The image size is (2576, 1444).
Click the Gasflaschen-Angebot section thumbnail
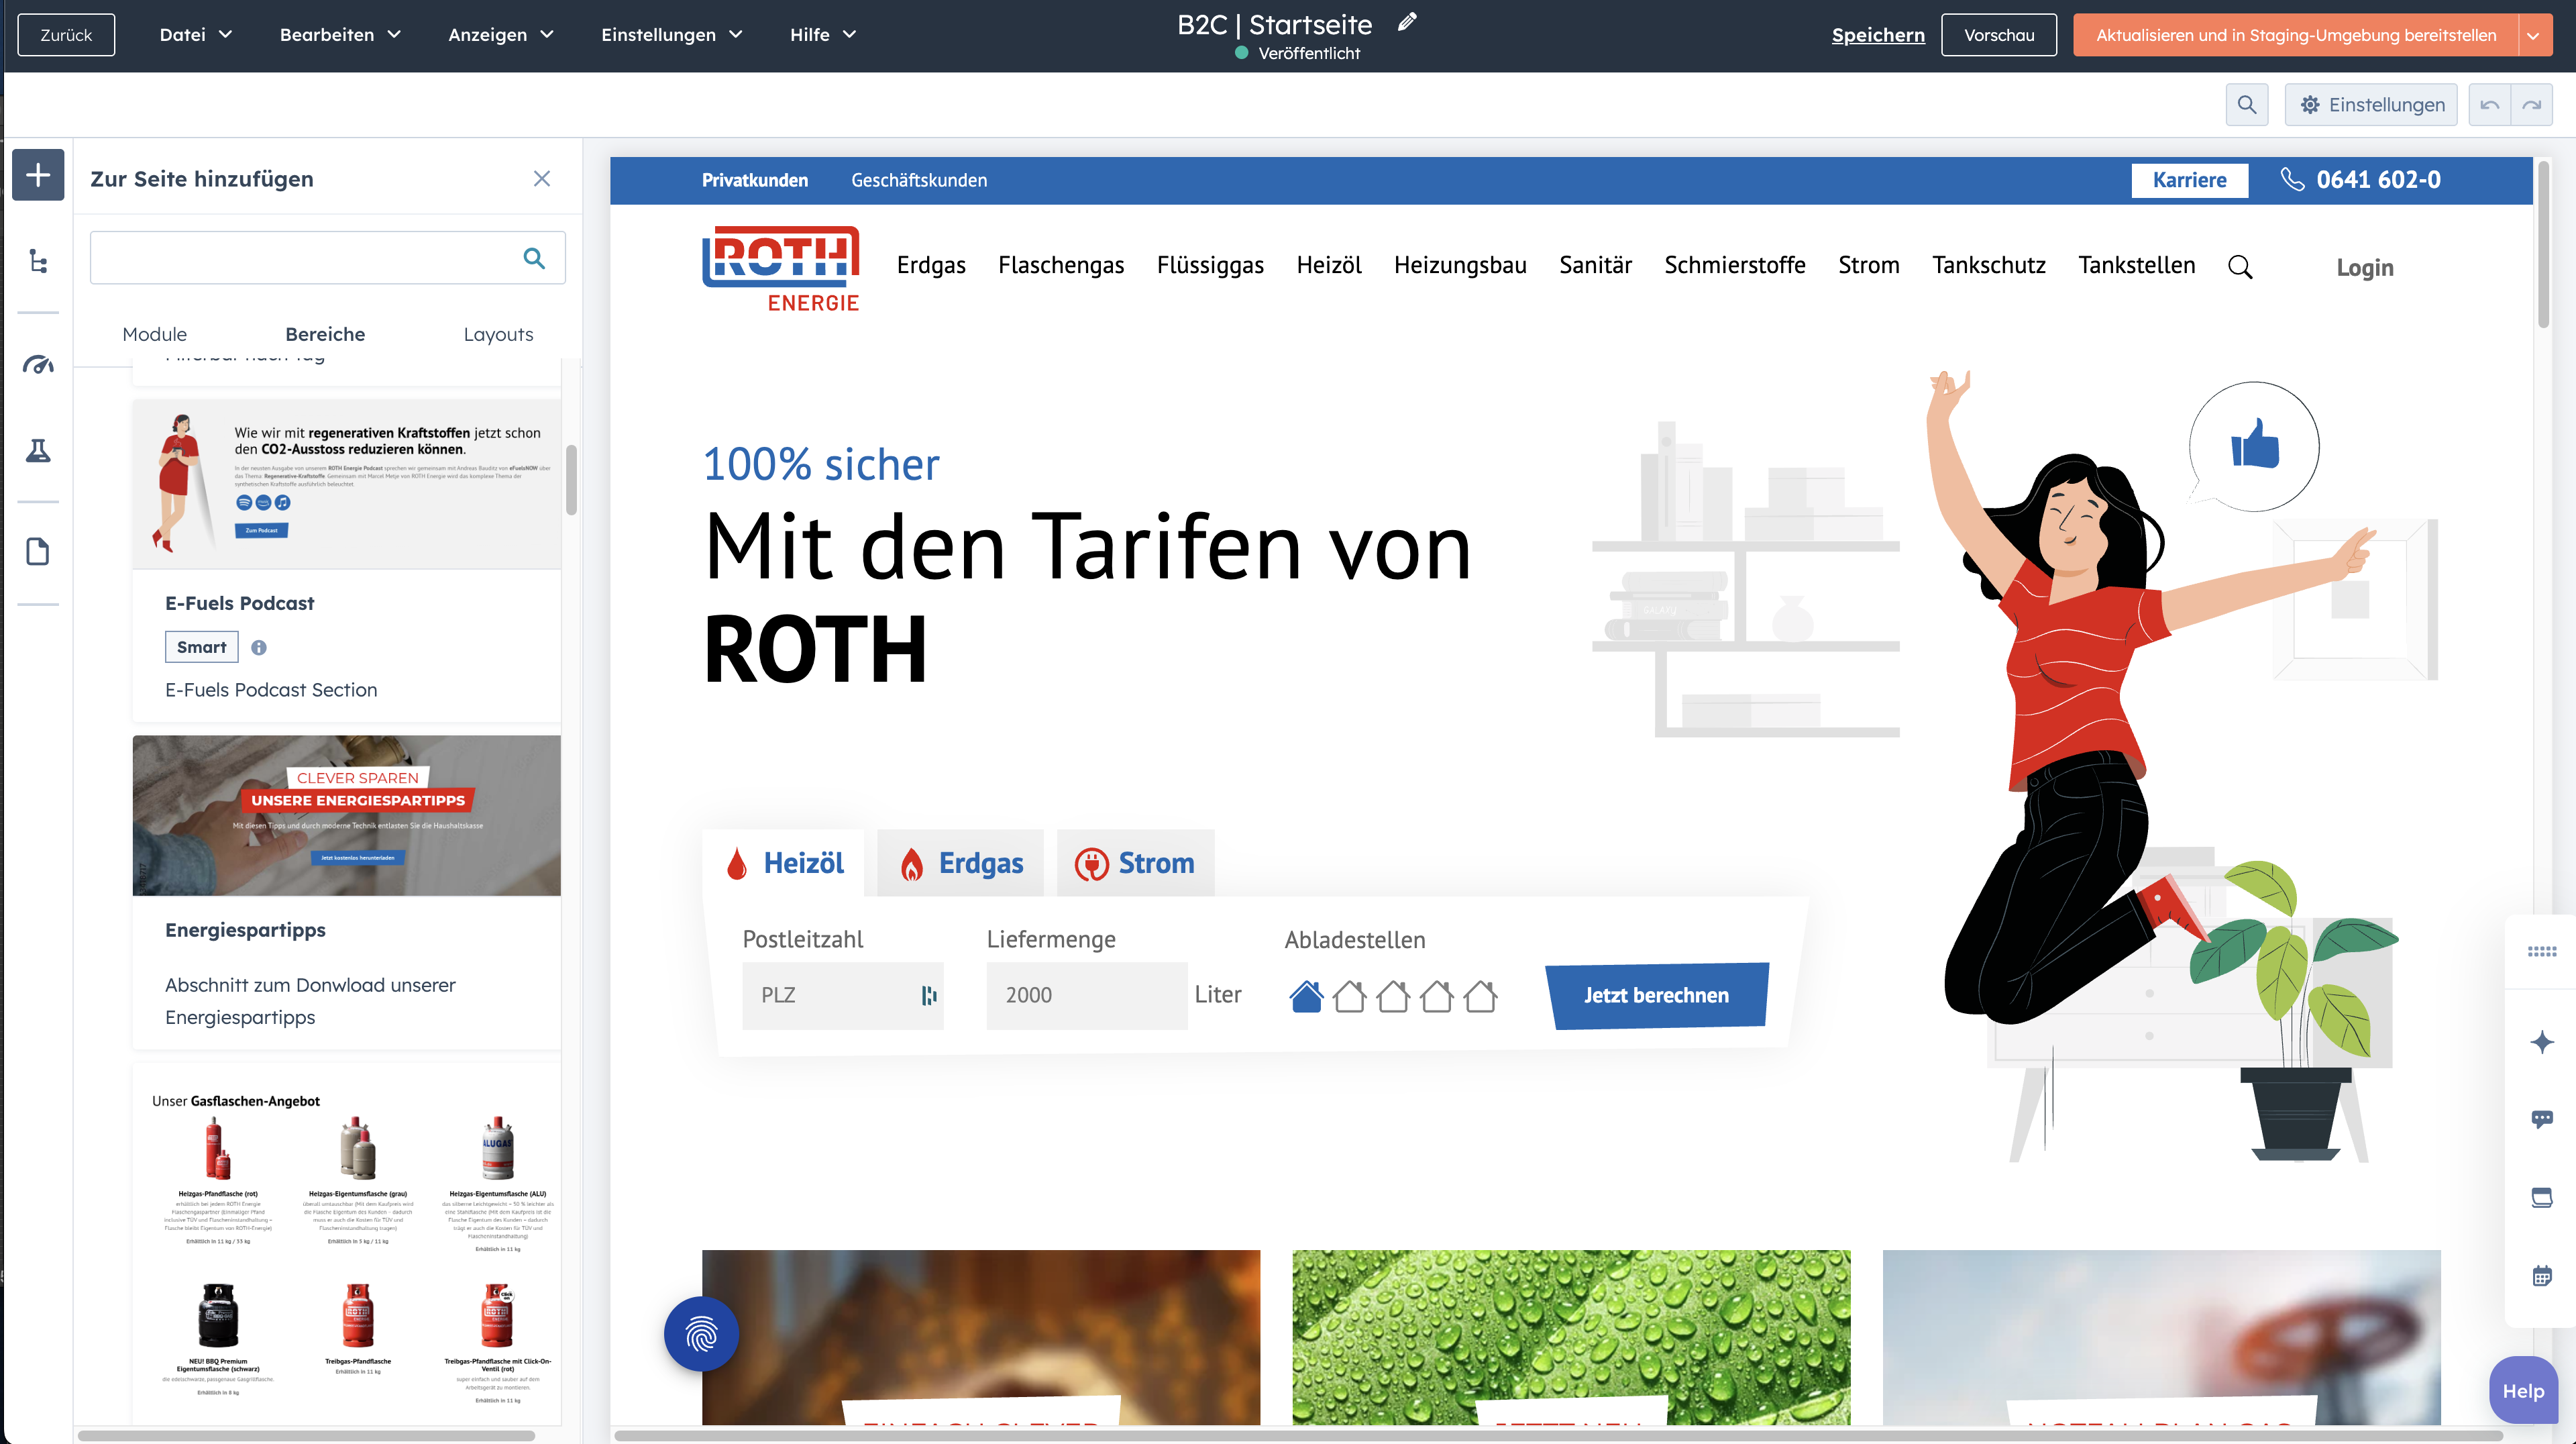pos(346,1245)
